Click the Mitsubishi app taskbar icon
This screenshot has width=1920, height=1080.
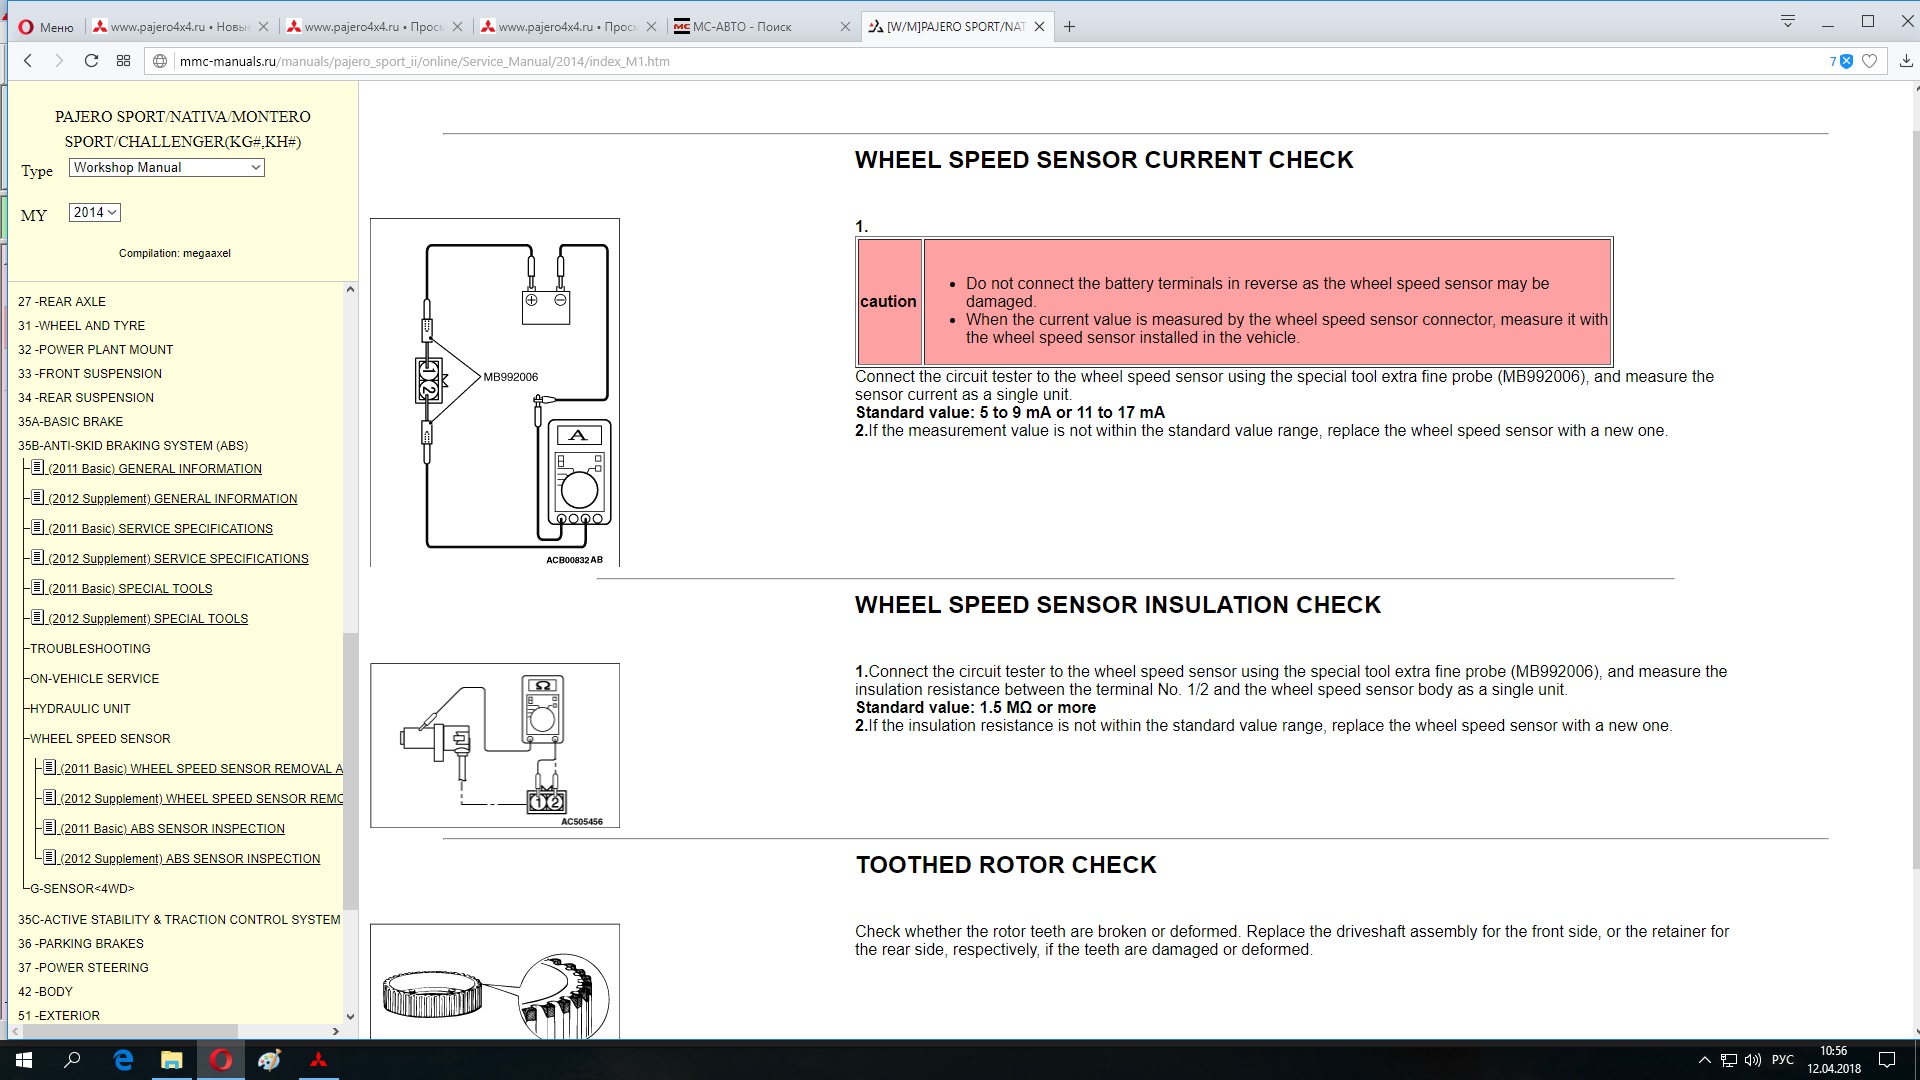click(318, 1060)
